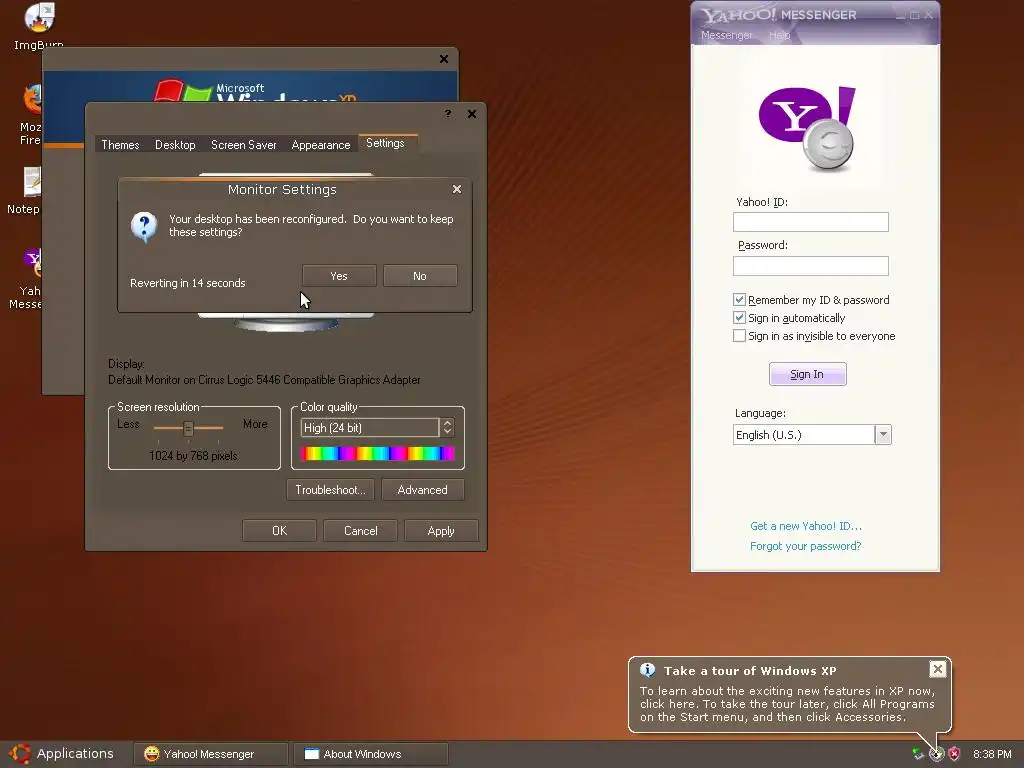Click Get a new Yahoo! ID link
1024x768 pixels.
click(x=806, y=526)
